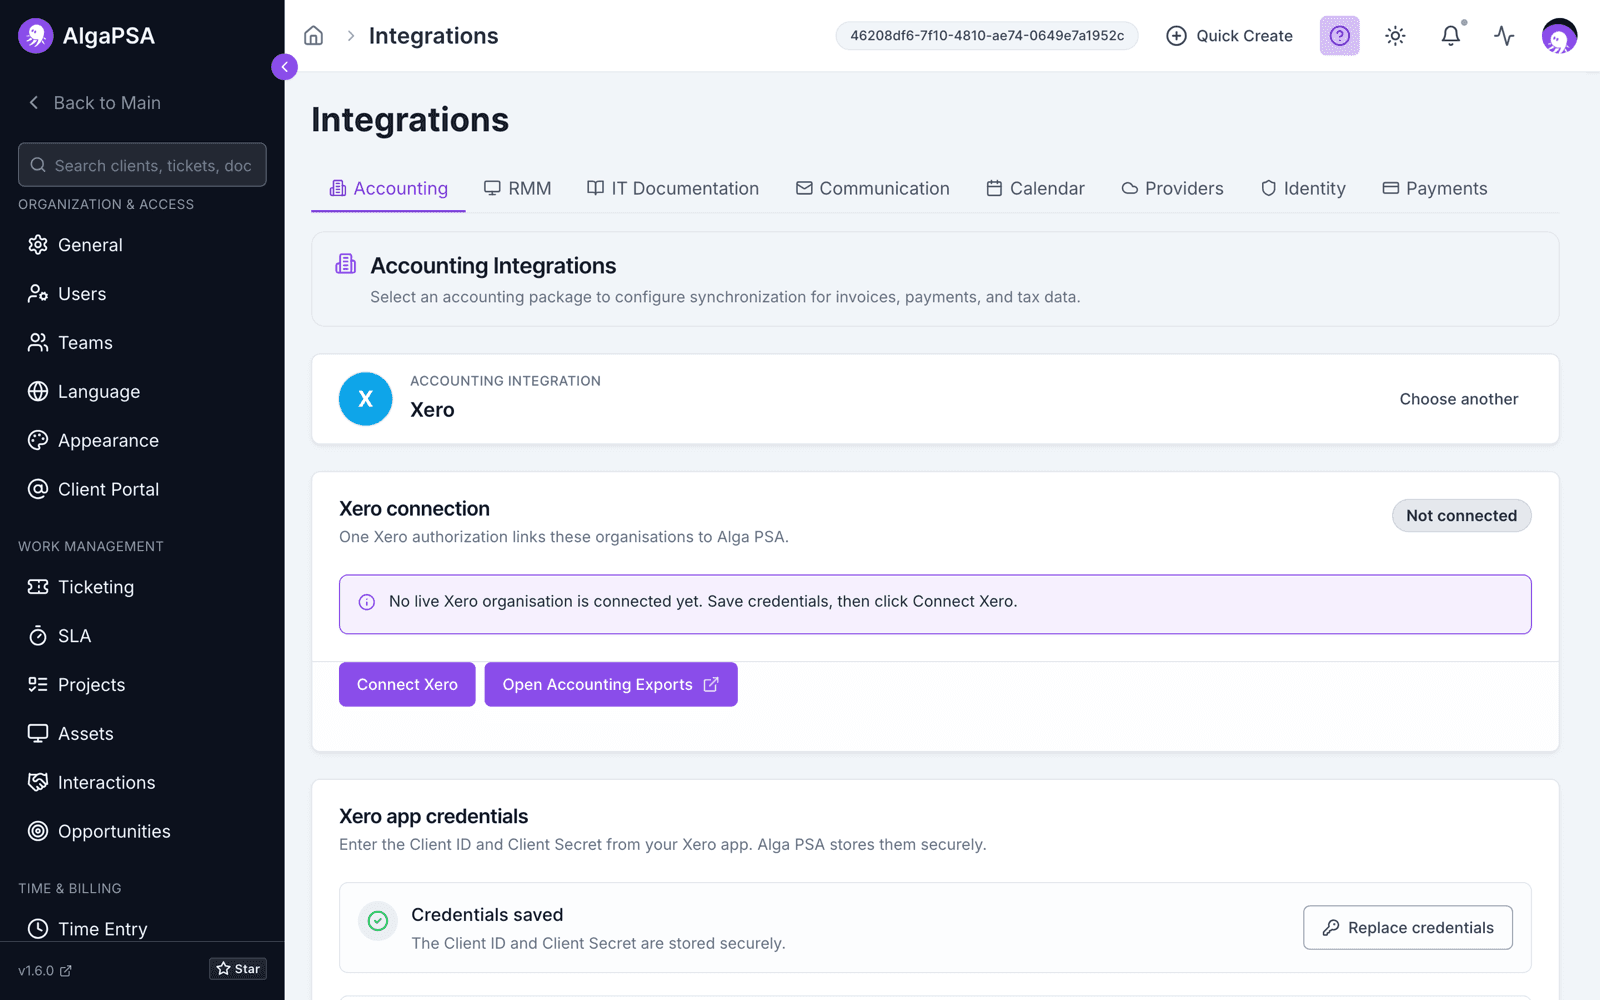This screenshot has height=1000, width=1600.
Task: Click the Language globe icon
Action: pyautogui.click(x=38, y=392)
